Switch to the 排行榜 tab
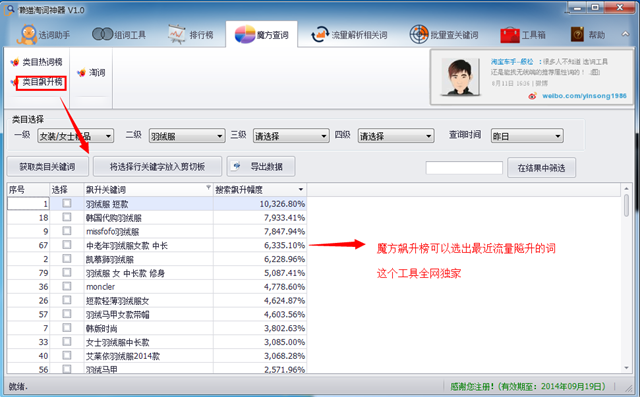The height and width of the screenshot is (397, 640). pyautogui.click(x=191, y=35)
